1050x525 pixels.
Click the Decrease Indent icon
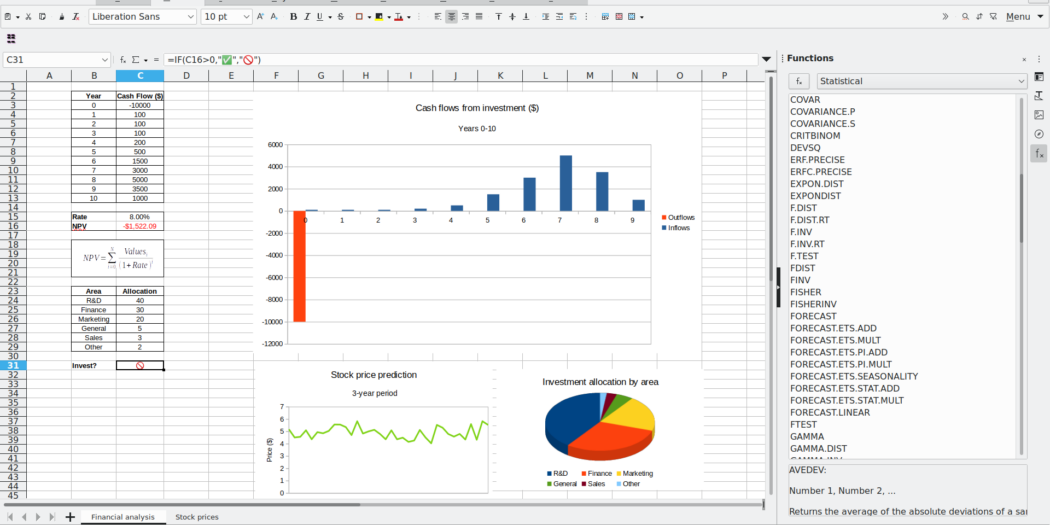(559, 17)
